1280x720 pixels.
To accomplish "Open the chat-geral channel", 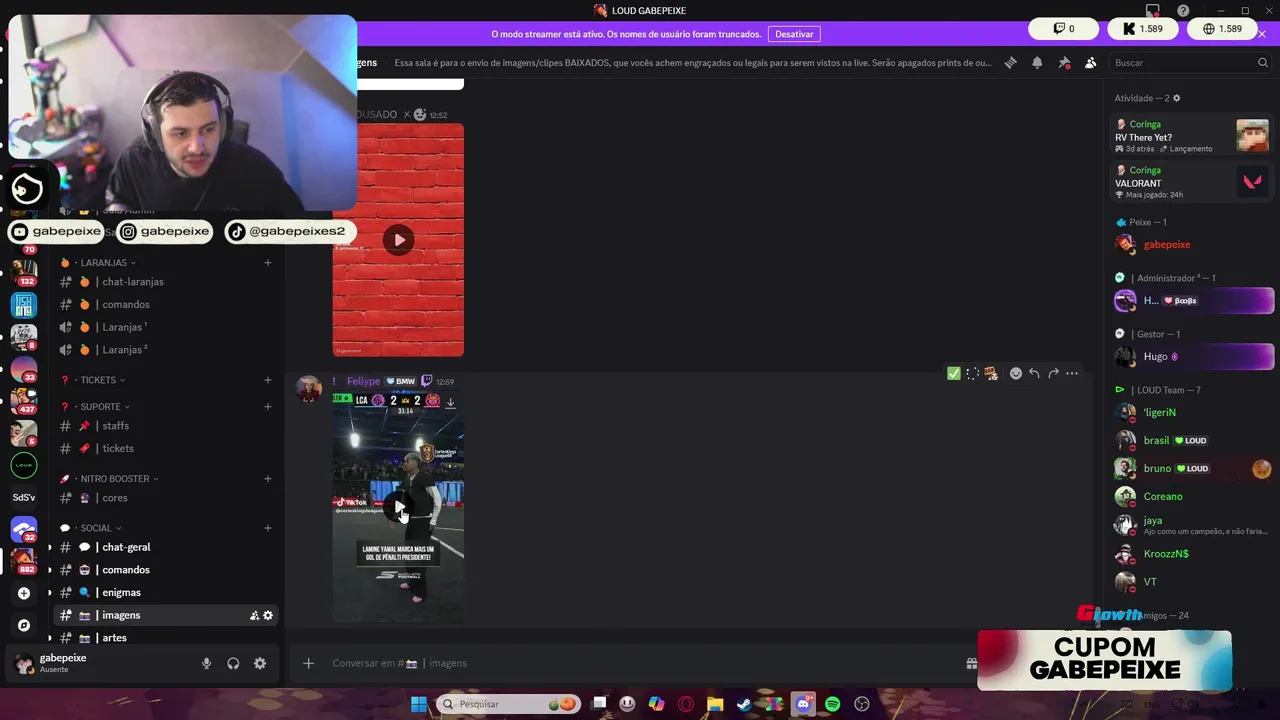I will pos(166,547).
